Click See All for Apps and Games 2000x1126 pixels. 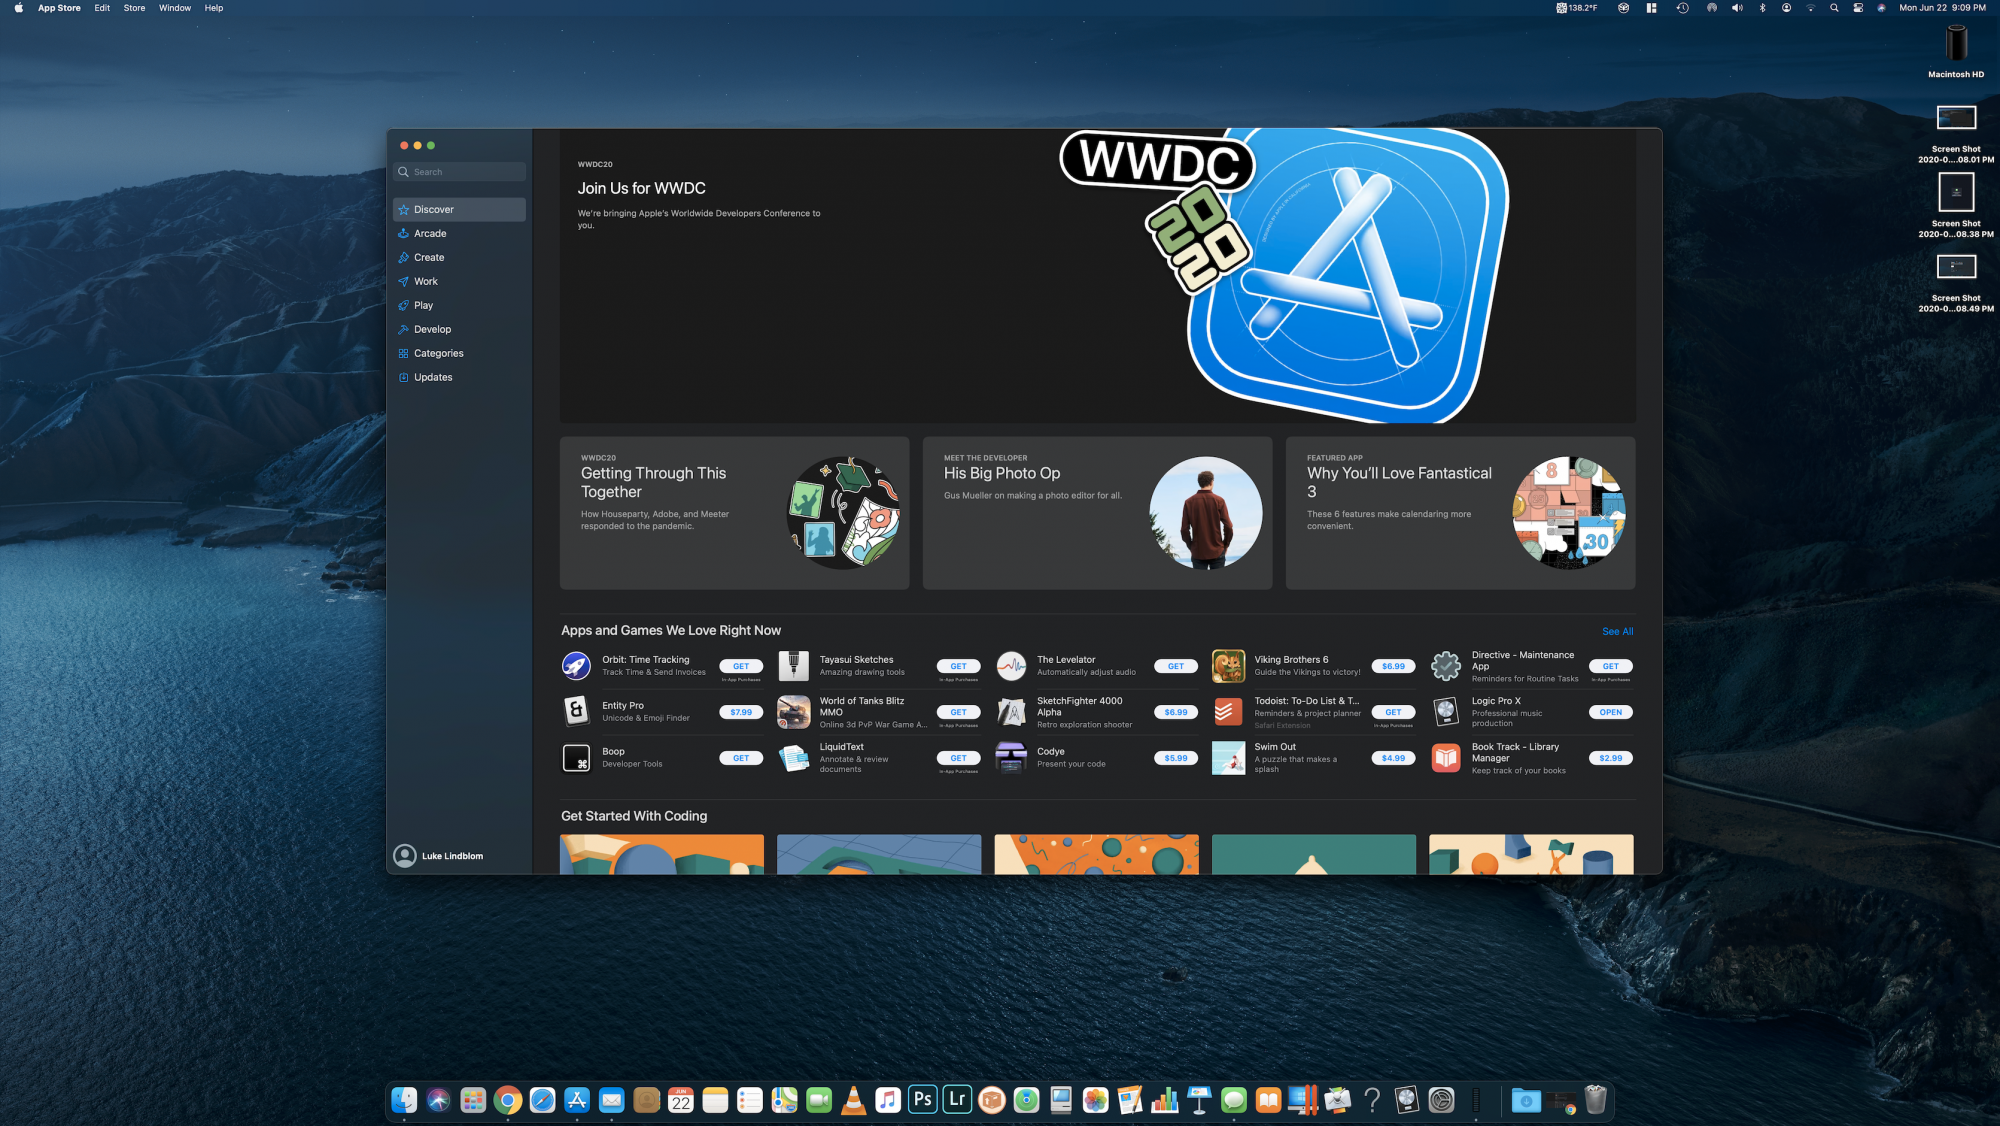[1617, 631]
